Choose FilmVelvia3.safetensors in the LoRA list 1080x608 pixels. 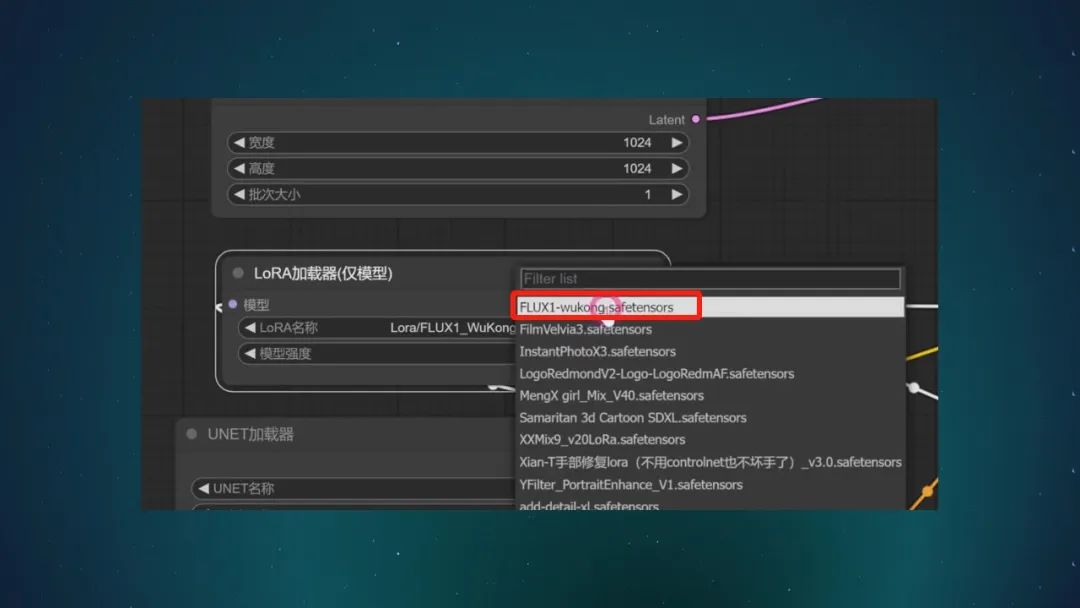[585, 329]
